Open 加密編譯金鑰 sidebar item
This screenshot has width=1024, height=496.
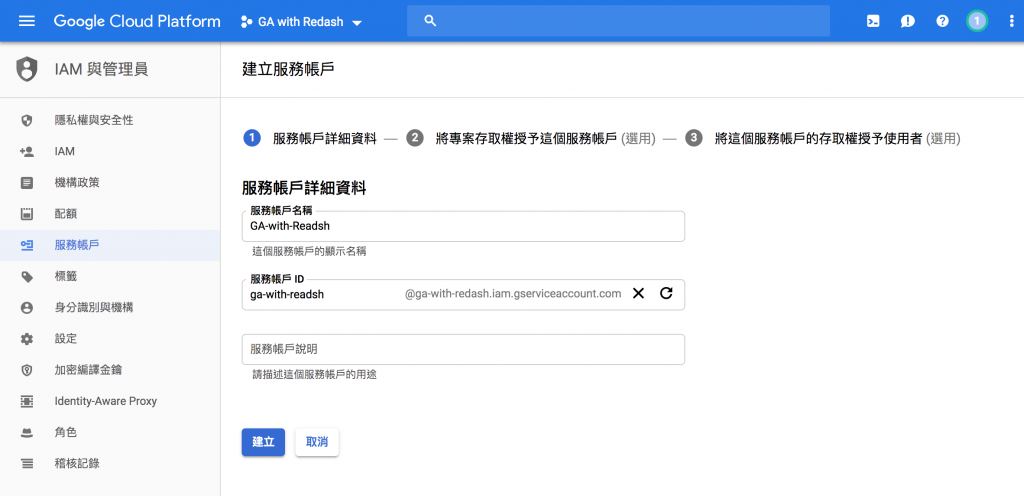tap(110, 370)
